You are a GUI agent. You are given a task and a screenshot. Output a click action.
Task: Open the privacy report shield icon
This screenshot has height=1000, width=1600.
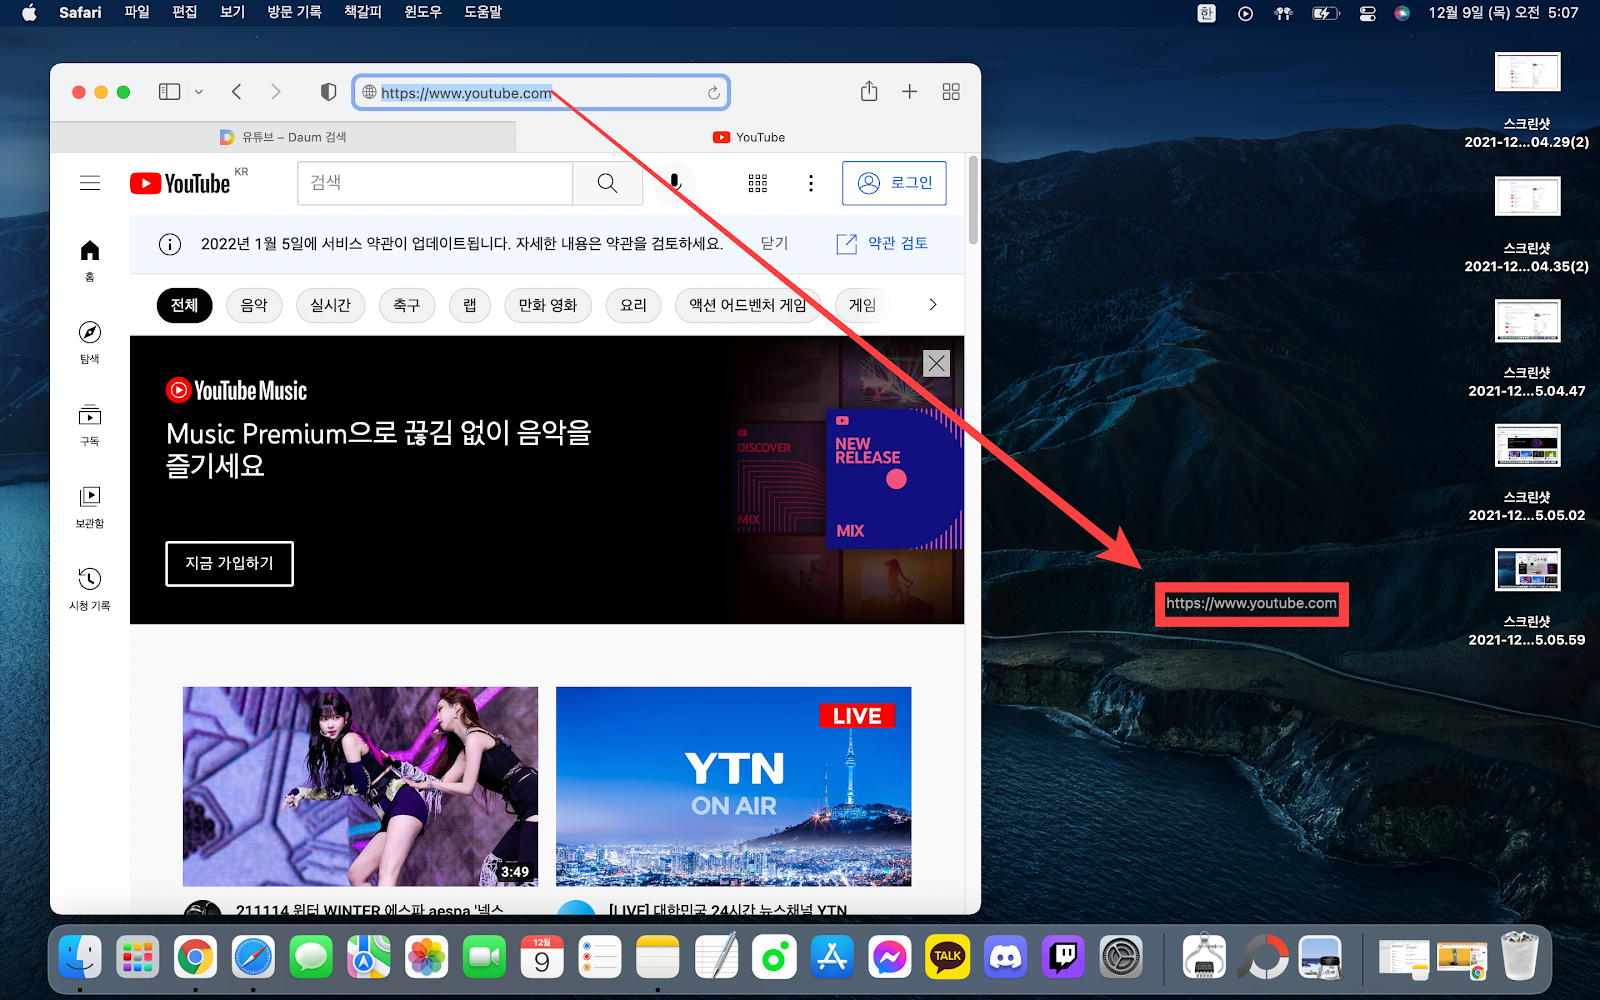[x=328, y=92]
